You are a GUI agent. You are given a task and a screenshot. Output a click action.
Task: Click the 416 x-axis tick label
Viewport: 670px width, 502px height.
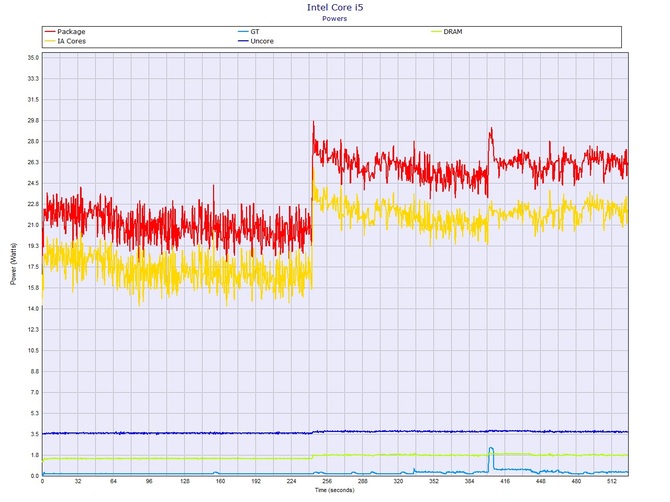pyautogui.click(x=505, y=481)
